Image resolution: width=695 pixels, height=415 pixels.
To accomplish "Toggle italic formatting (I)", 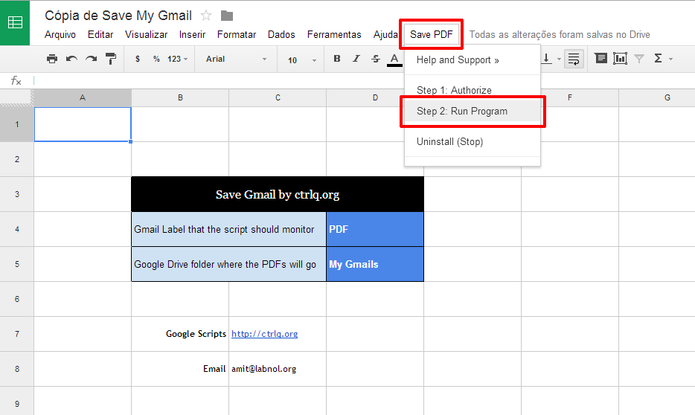I will (356, 59).
